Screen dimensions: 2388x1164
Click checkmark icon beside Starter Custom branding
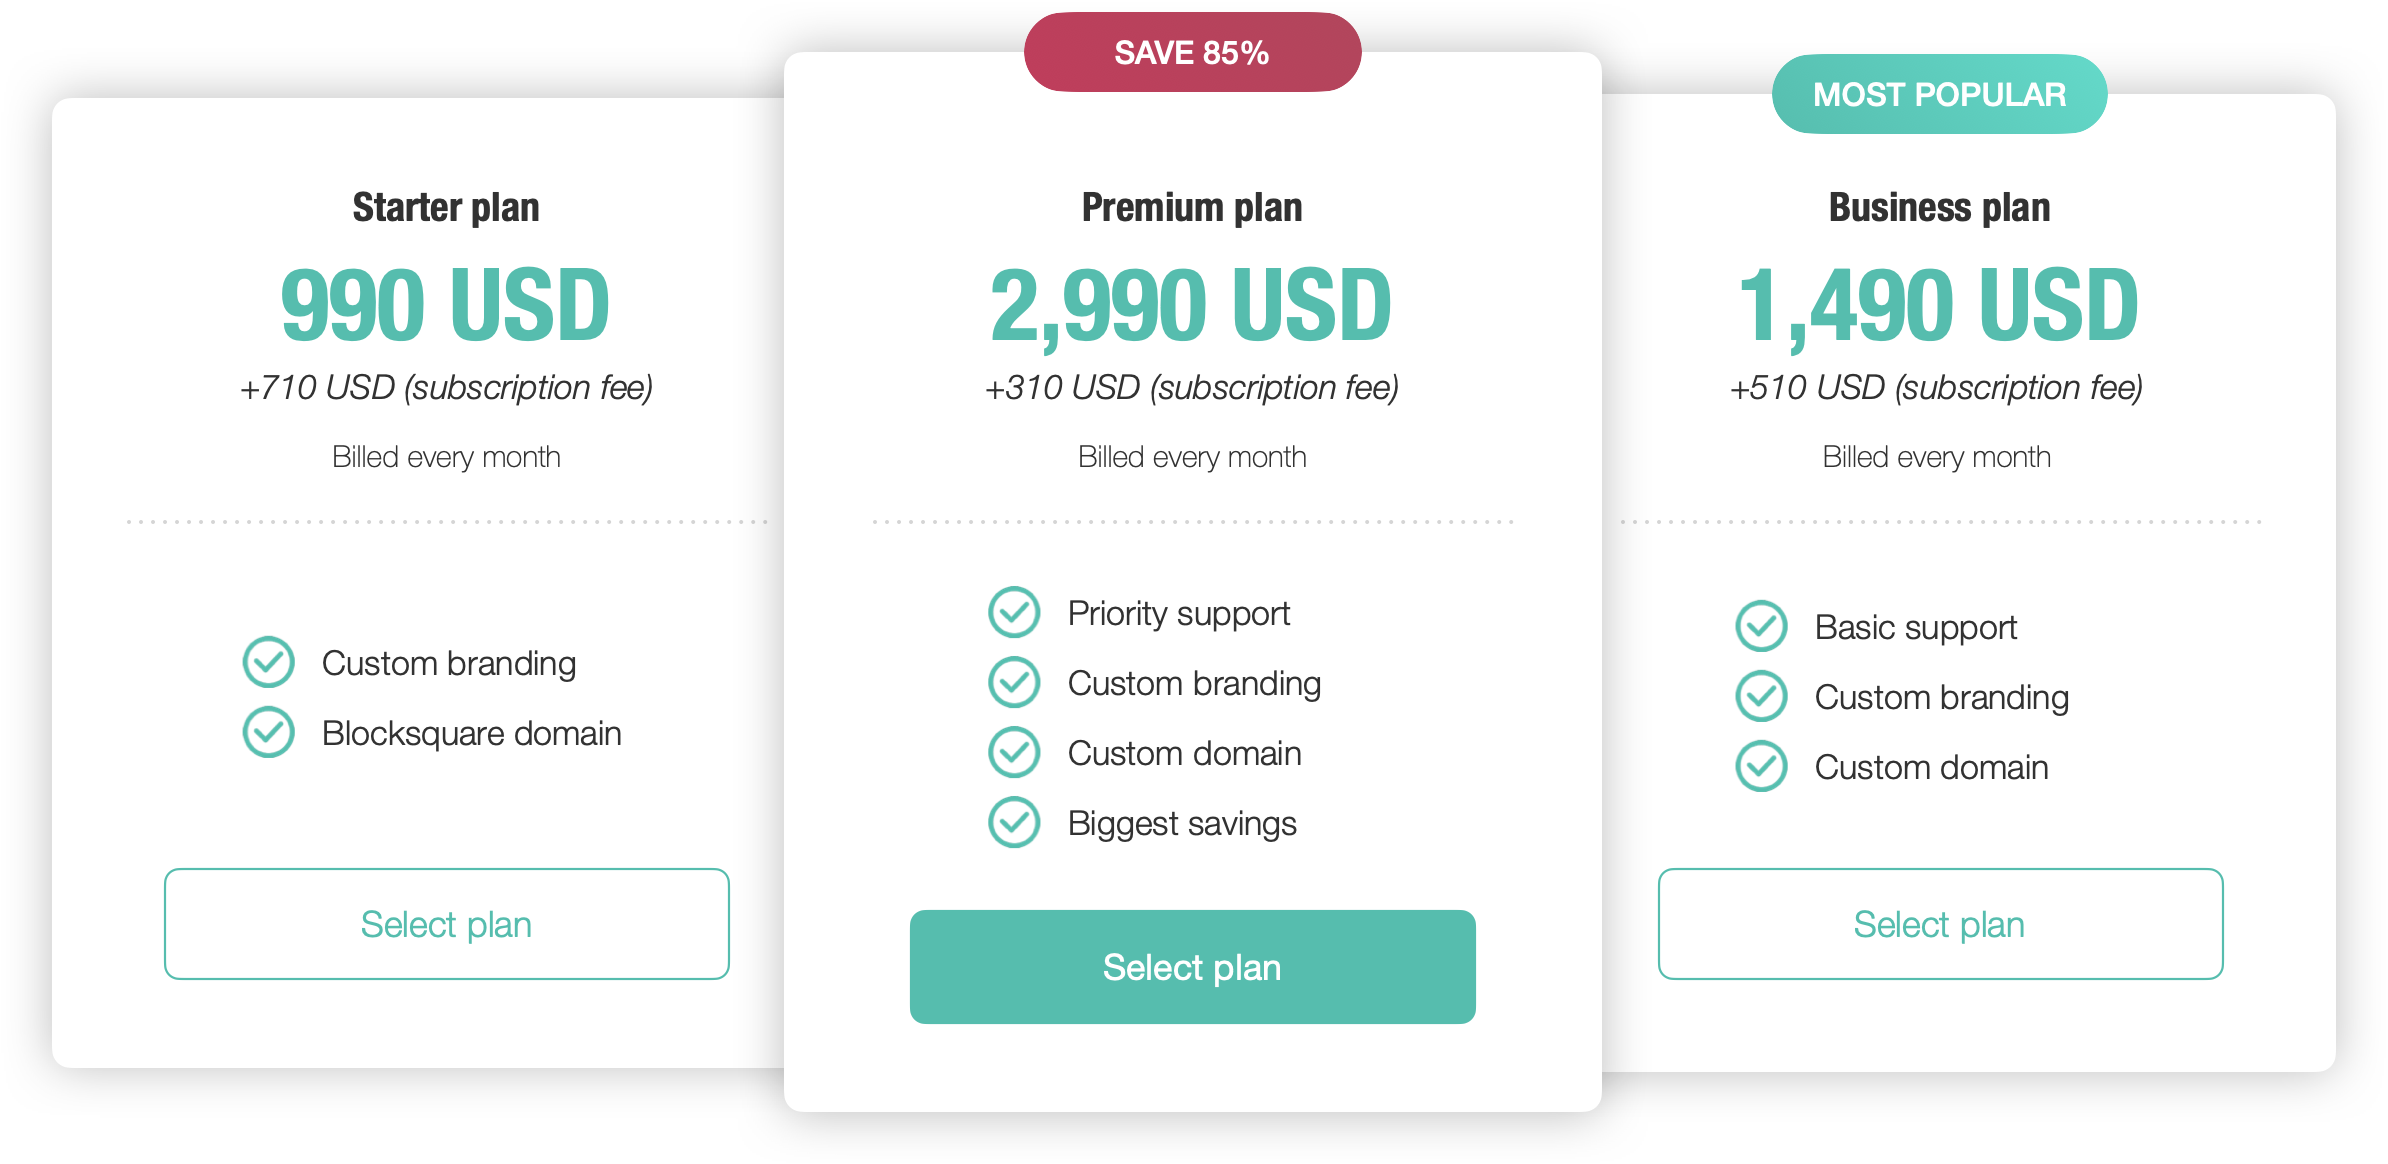click(269, 662)
